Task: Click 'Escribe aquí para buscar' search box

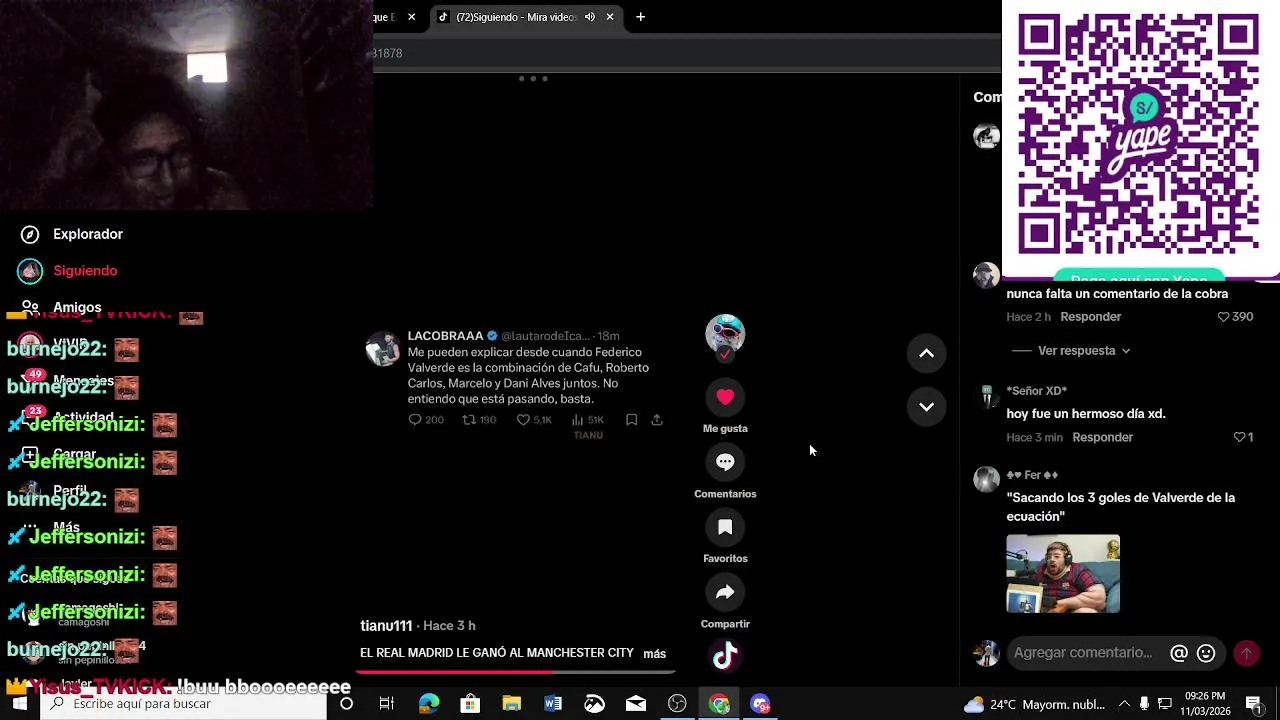Action: (x=183, y=704)
